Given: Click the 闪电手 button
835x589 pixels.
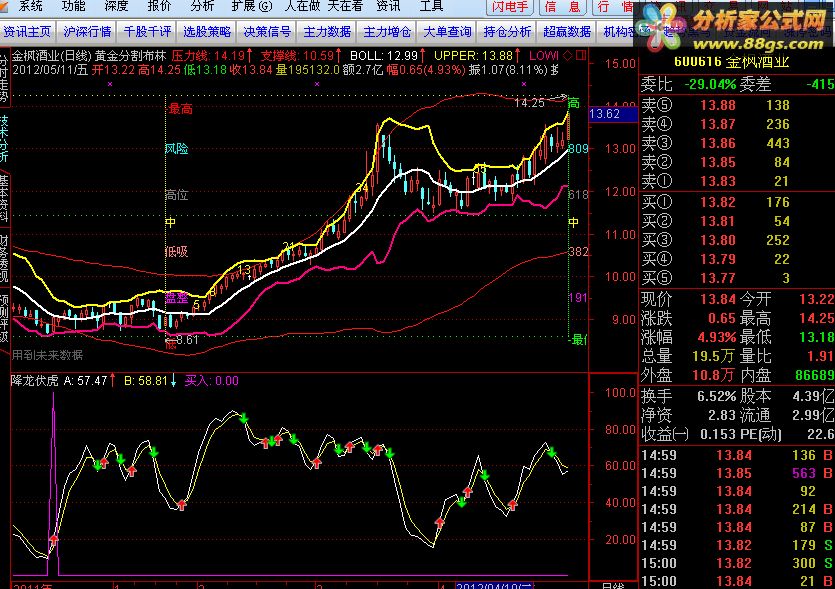Looking at the screenshot, I should tap(509, 7).
